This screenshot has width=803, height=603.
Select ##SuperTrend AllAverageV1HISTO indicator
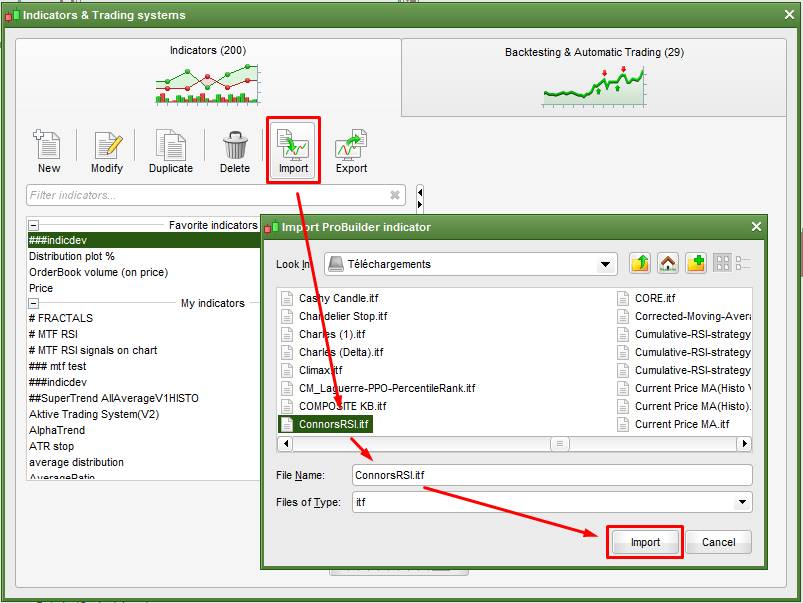click(114, 398)
